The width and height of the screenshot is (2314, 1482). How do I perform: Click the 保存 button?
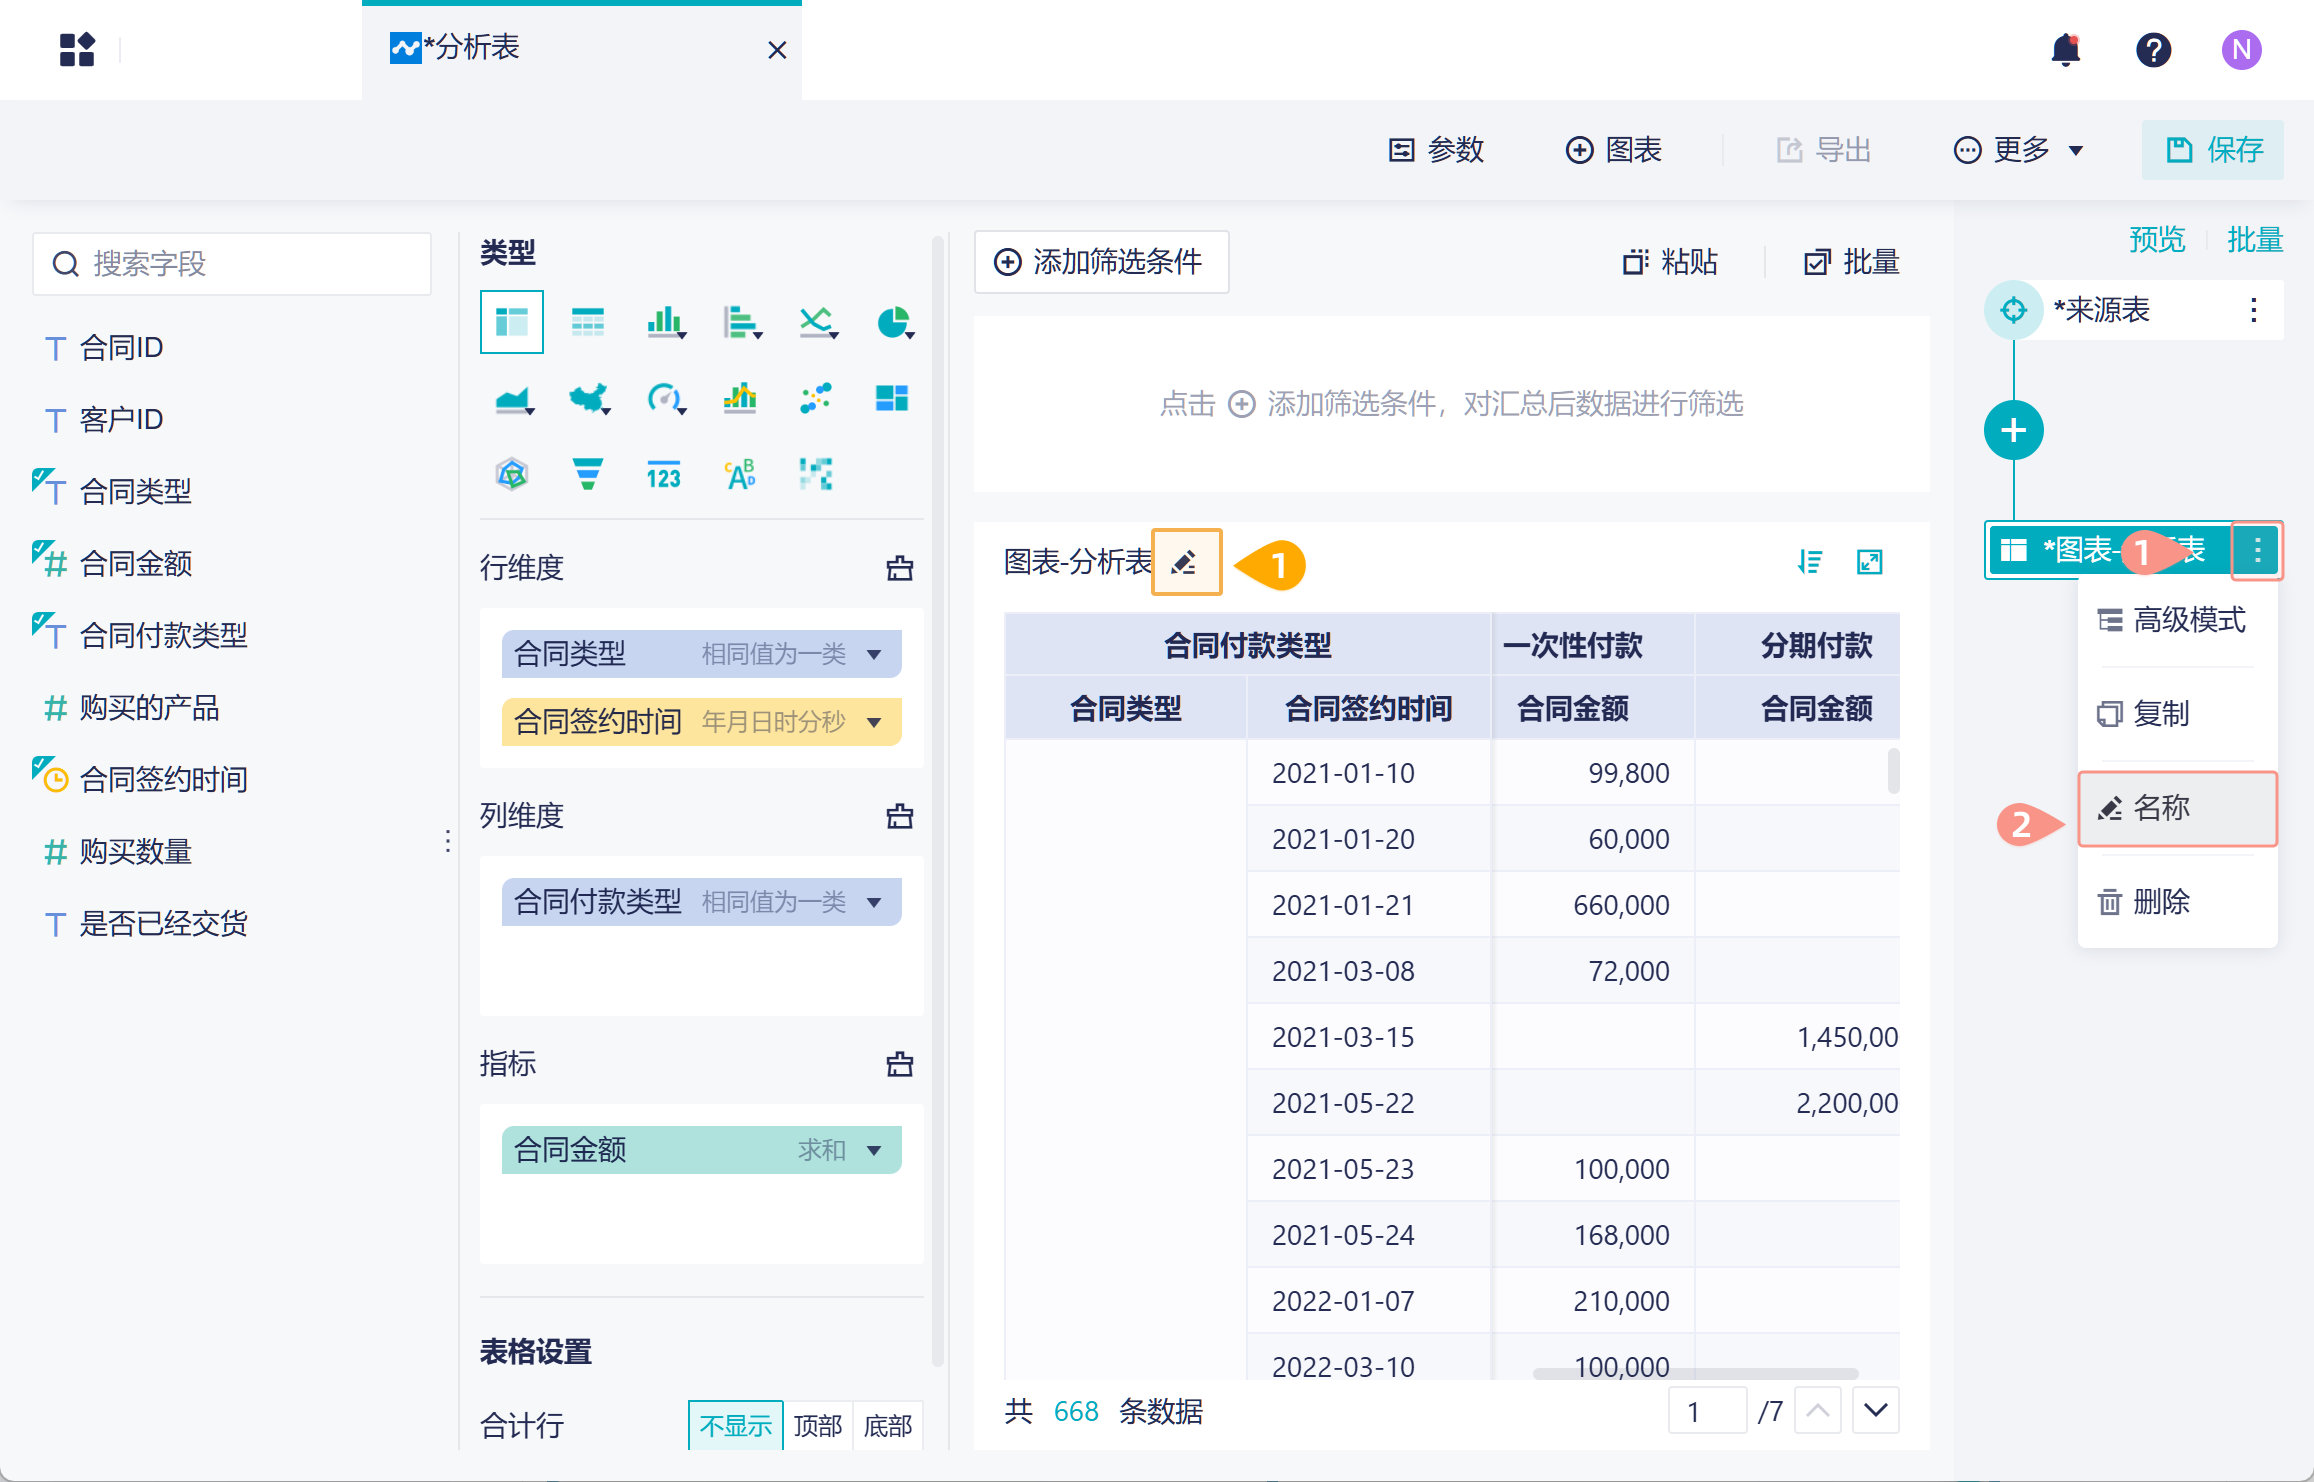(2213, 150)
